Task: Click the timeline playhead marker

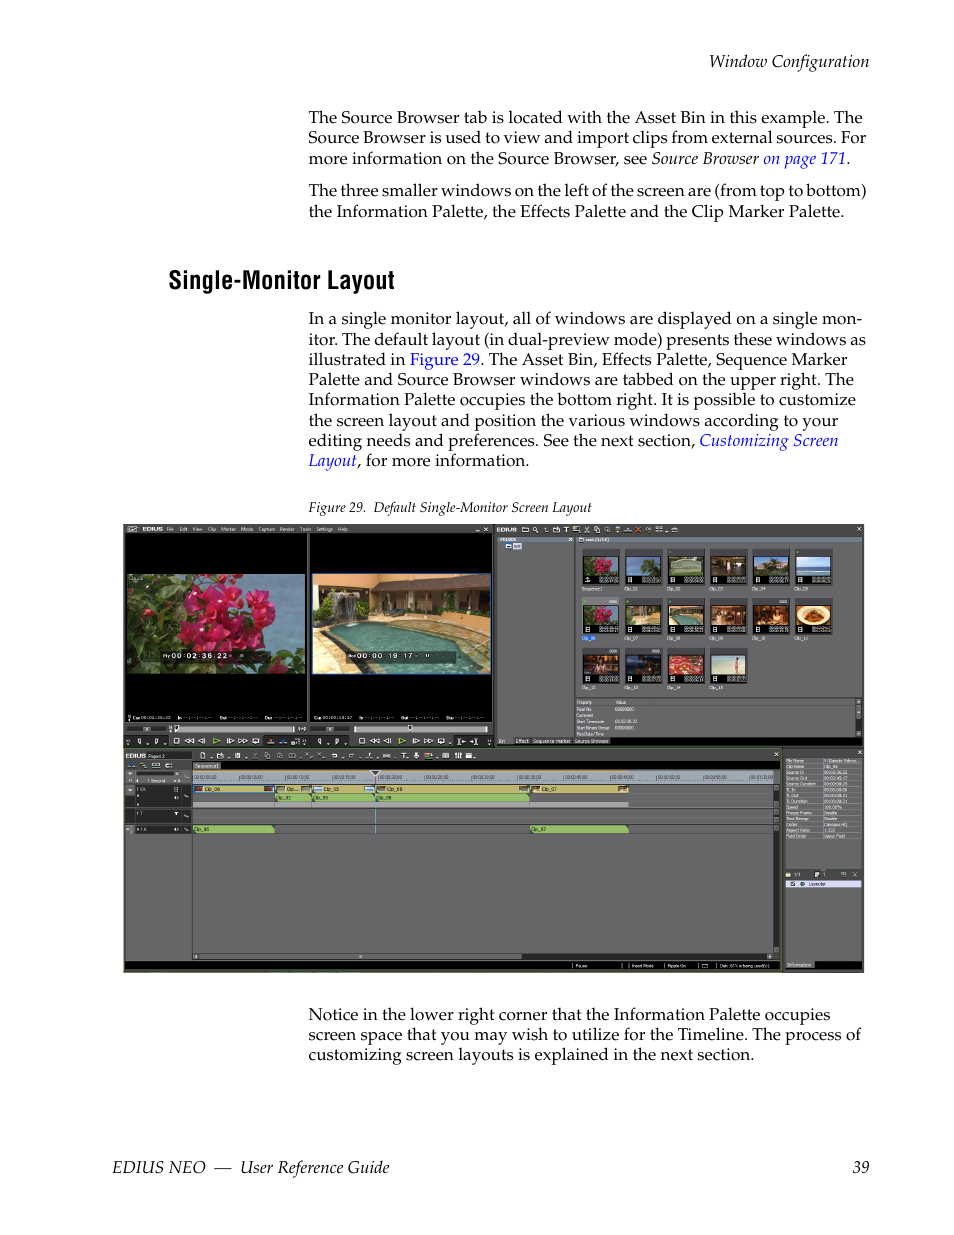Action: (x=375, y=773)
